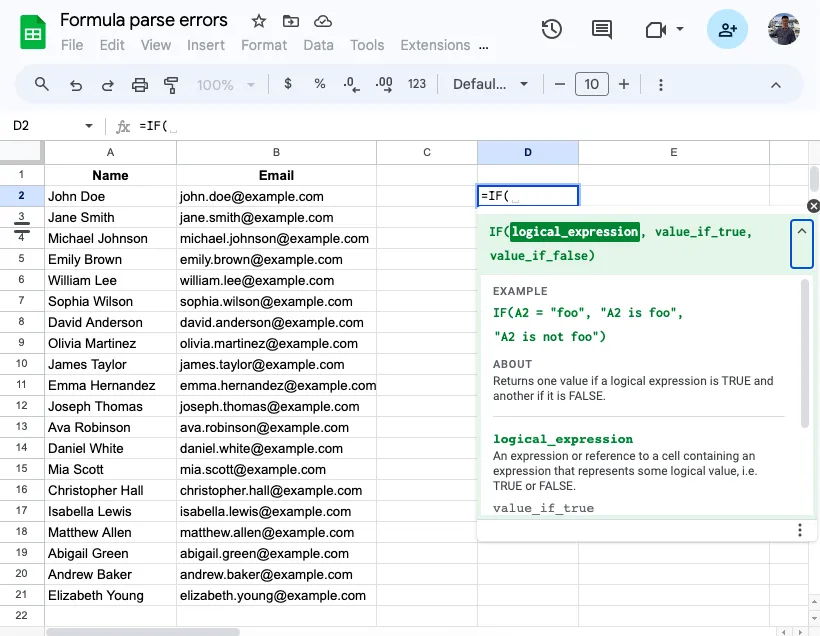Check the cloud document status icon
Screen dimensions: 820x636
pos(323,21)
